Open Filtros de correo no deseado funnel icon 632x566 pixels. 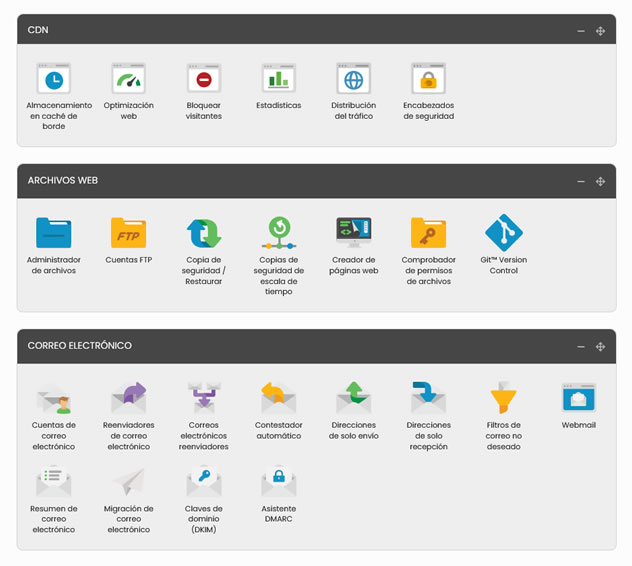coord(503,398)
